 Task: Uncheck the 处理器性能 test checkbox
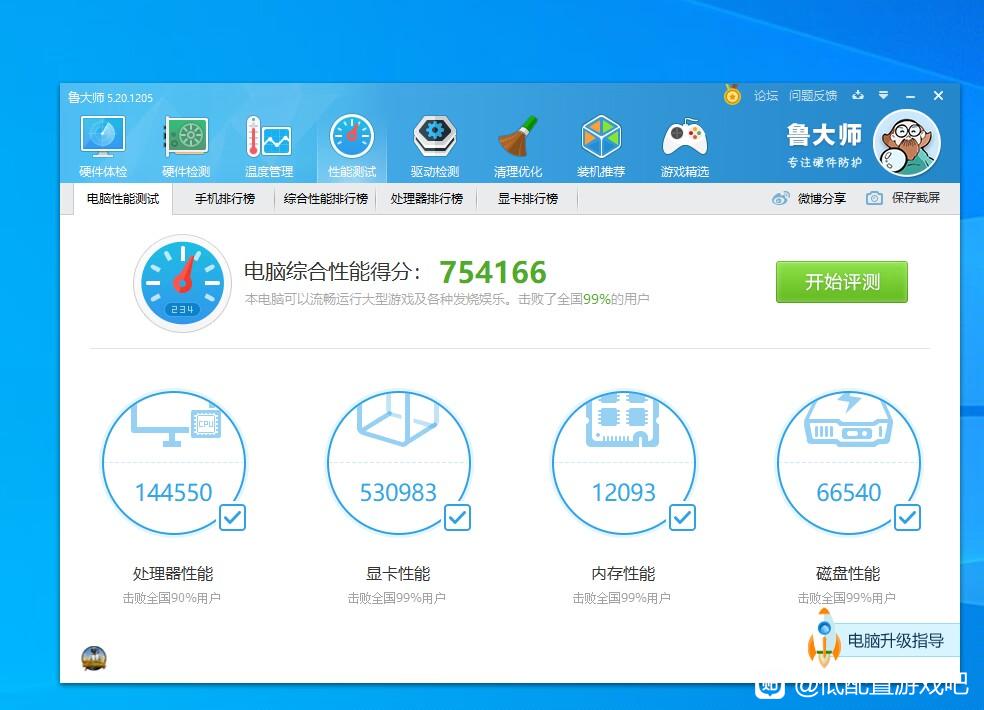[x=232, y=518]
